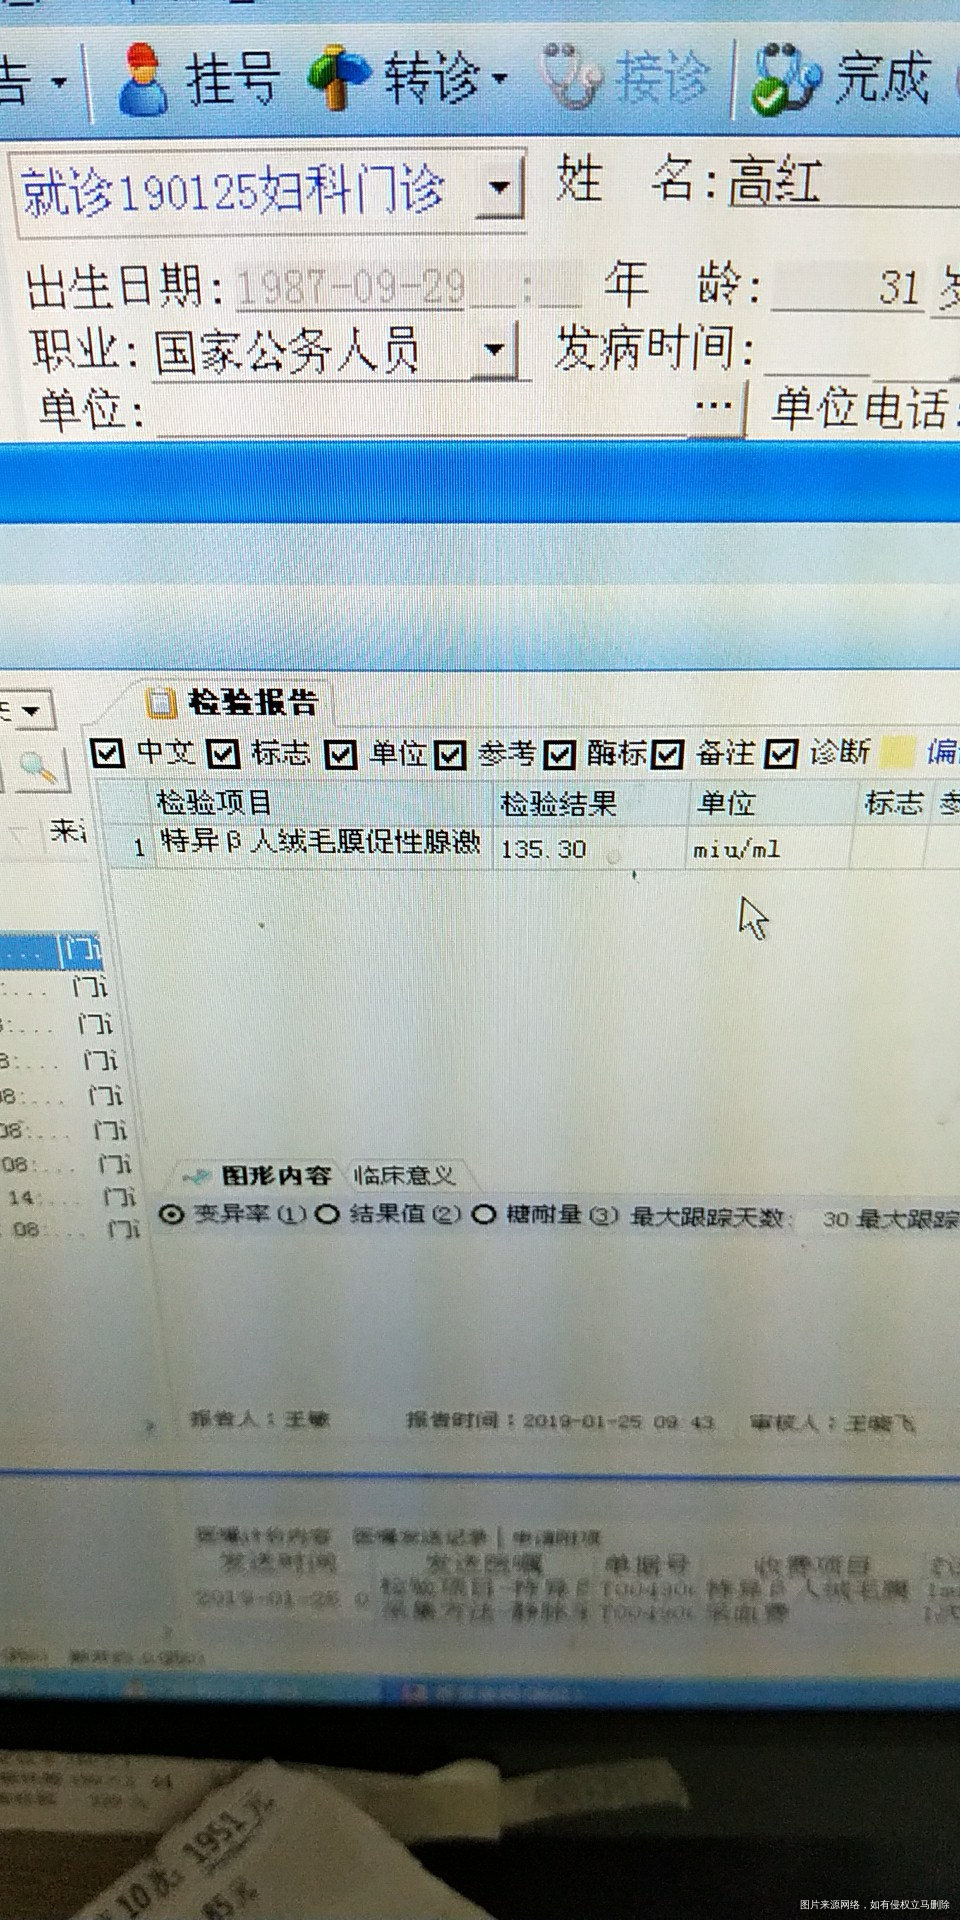Click the magnifier search icon
960x1920 pixels.
(39, 768)
